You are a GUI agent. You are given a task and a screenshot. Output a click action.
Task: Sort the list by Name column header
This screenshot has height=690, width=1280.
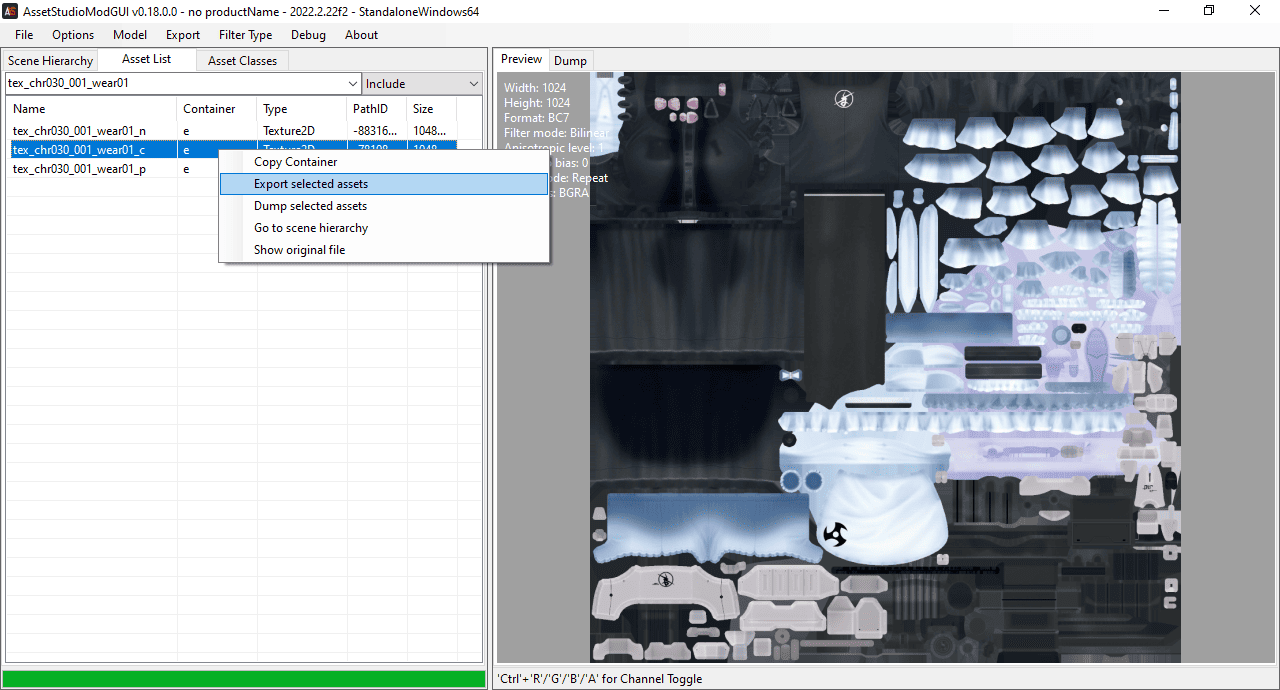90,109
